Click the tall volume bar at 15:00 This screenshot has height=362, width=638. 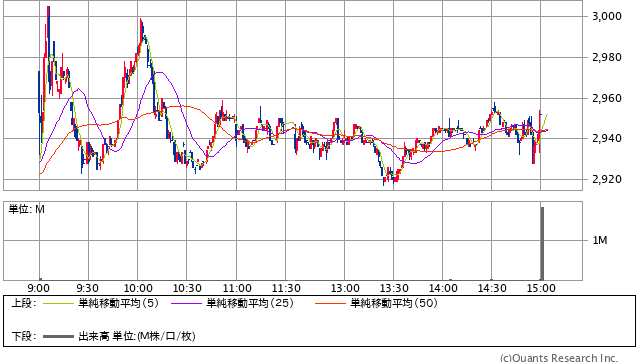click(542, 243)
